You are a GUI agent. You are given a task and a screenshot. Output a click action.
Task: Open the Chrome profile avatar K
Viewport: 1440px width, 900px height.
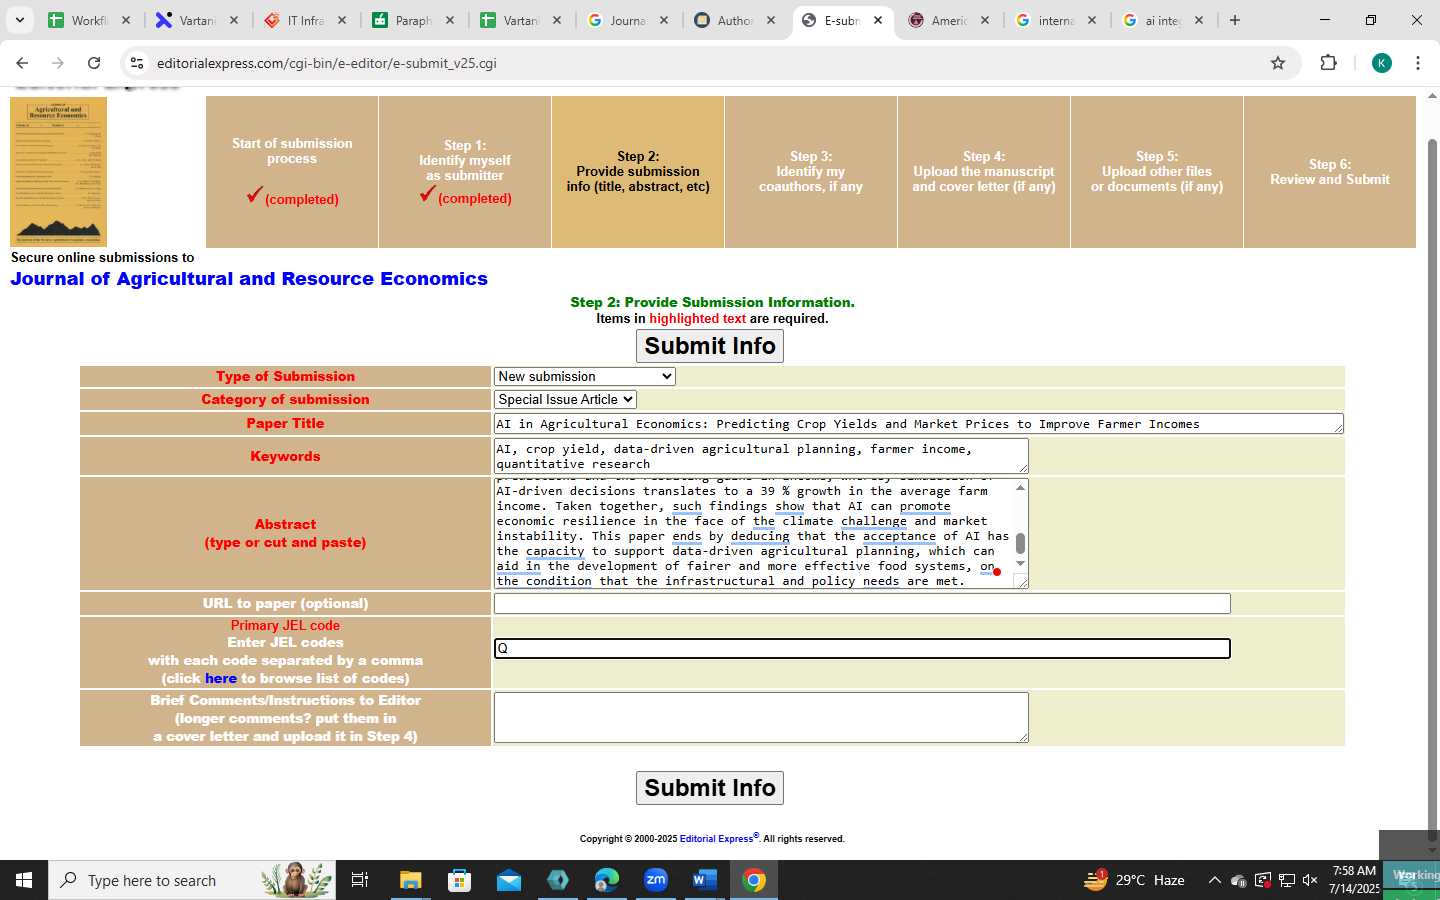(1382, 63)
